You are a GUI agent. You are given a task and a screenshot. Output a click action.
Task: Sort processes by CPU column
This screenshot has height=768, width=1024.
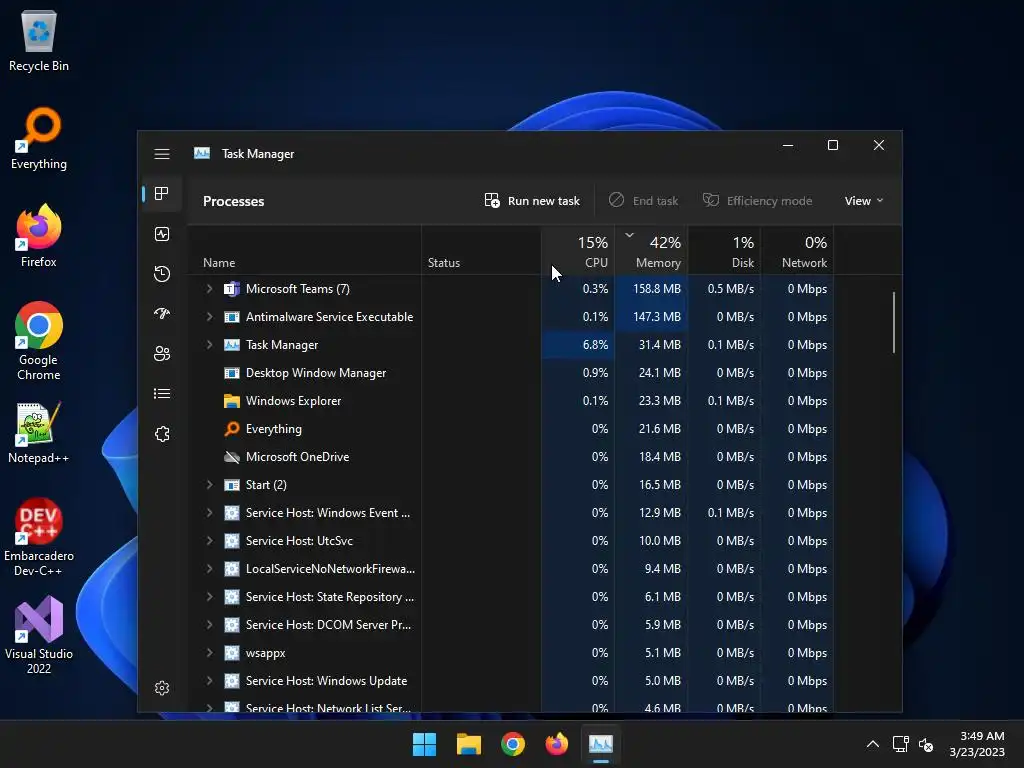coord(578,250)
